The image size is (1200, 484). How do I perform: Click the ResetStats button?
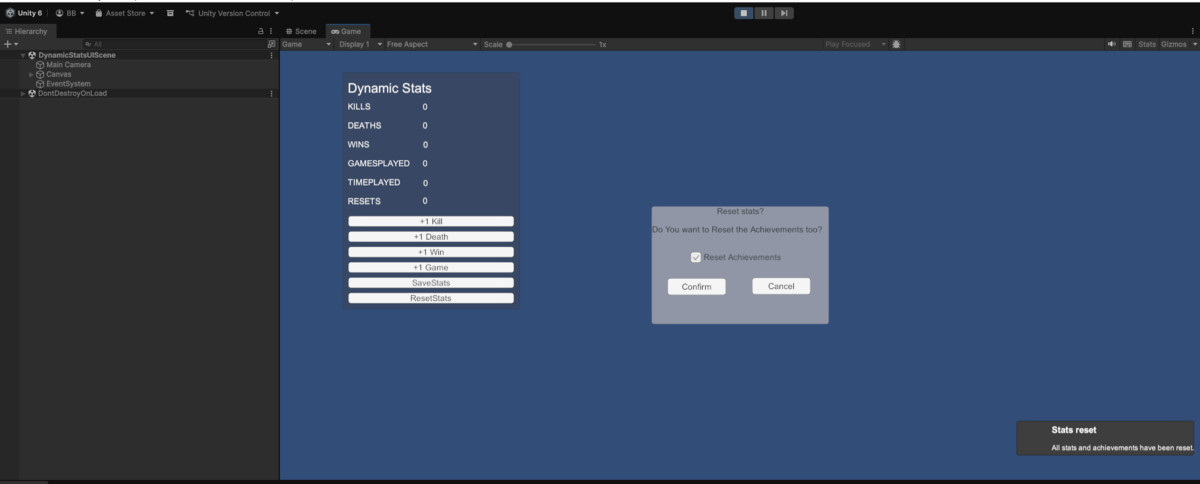431,298
